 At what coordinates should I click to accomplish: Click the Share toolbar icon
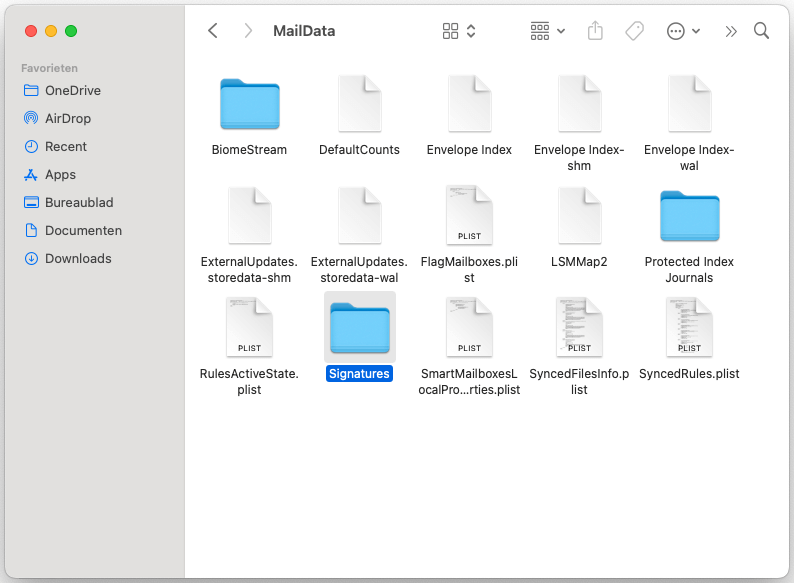coord(595,31)
